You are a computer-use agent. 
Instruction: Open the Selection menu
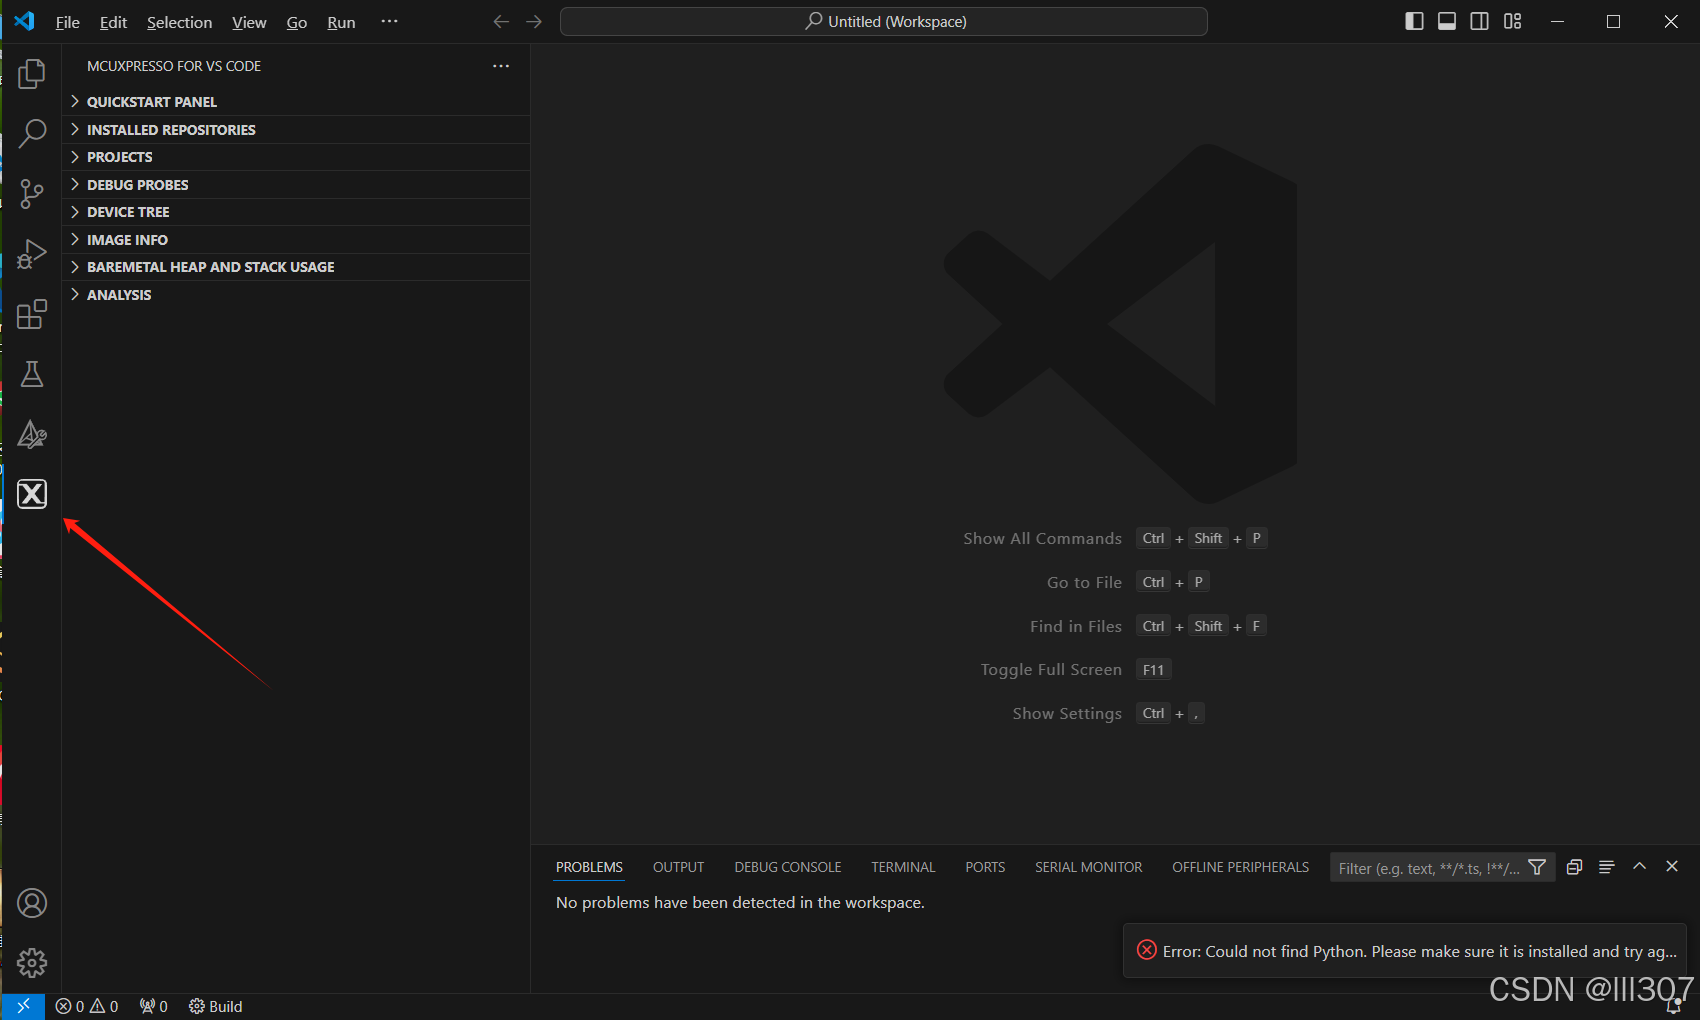pyautogui.click(x=179, y=22)
